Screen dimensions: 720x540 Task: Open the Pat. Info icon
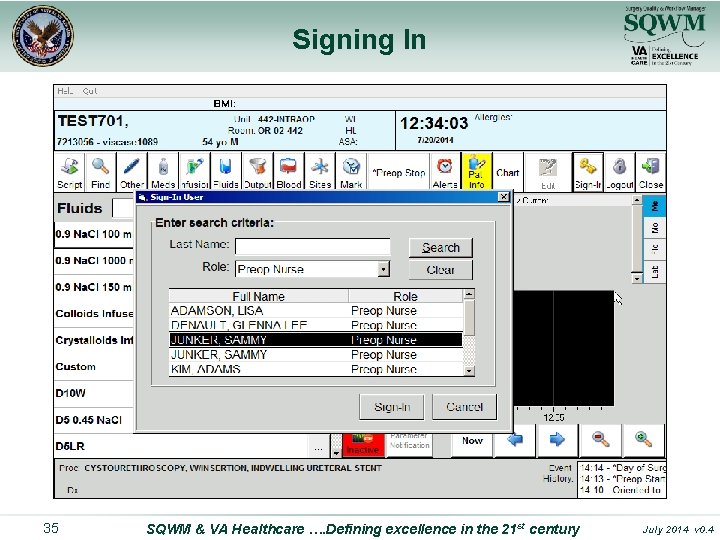tap(477, 172)
